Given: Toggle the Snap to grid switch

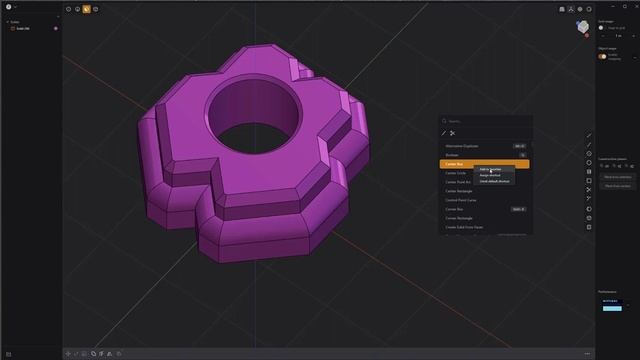Looking at the screenshot, I should tap(602, 28).
